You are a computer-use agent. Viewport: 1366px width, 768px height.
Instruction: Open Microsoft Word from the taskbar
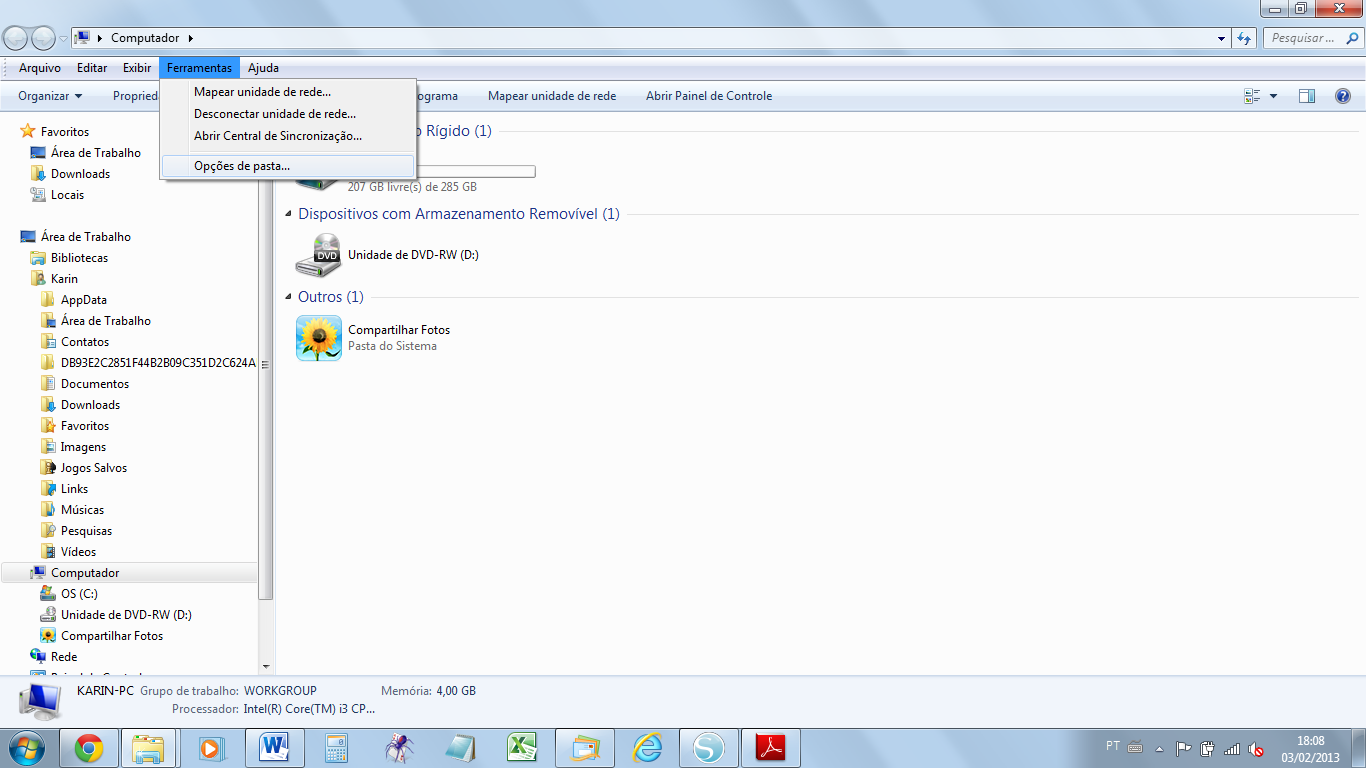point(273,748)
